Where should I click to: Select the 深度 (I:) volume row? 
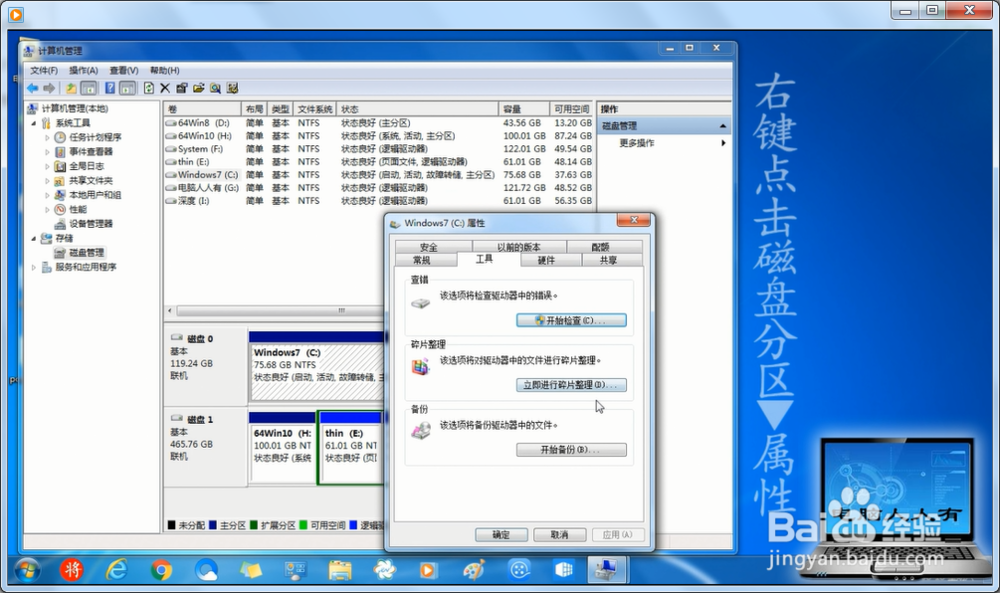(x=378, y=200)
